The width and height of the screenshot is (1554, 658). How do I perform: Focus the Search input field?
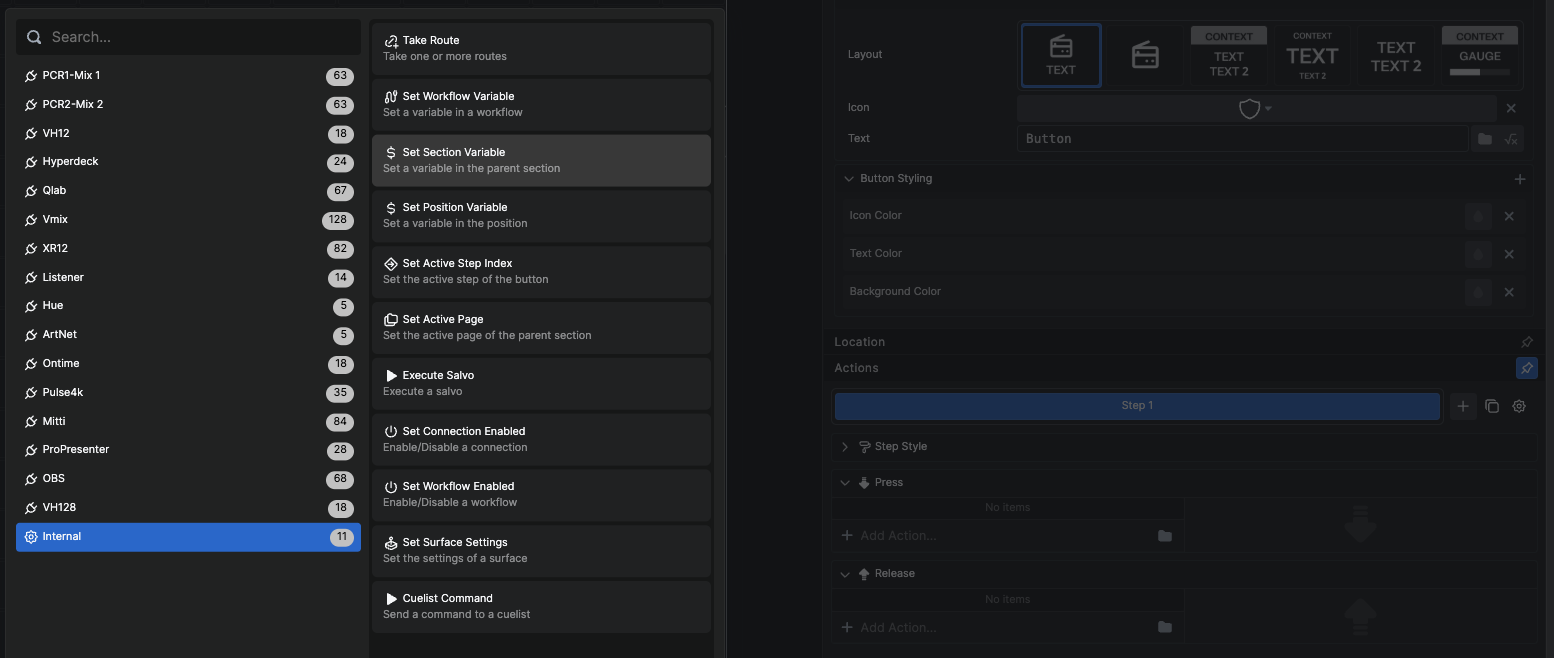[x=188, y=37]
